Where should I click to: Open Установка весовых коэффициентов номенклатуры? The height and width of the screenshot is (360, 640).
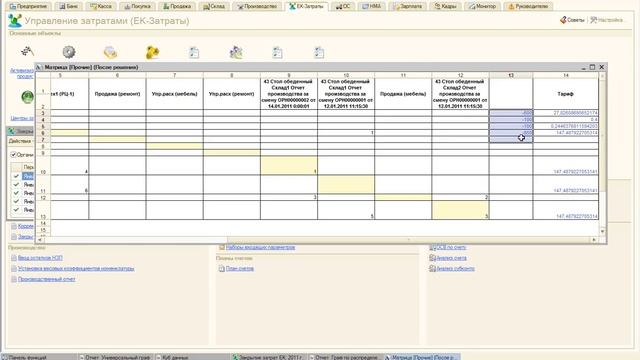point(76,269)
